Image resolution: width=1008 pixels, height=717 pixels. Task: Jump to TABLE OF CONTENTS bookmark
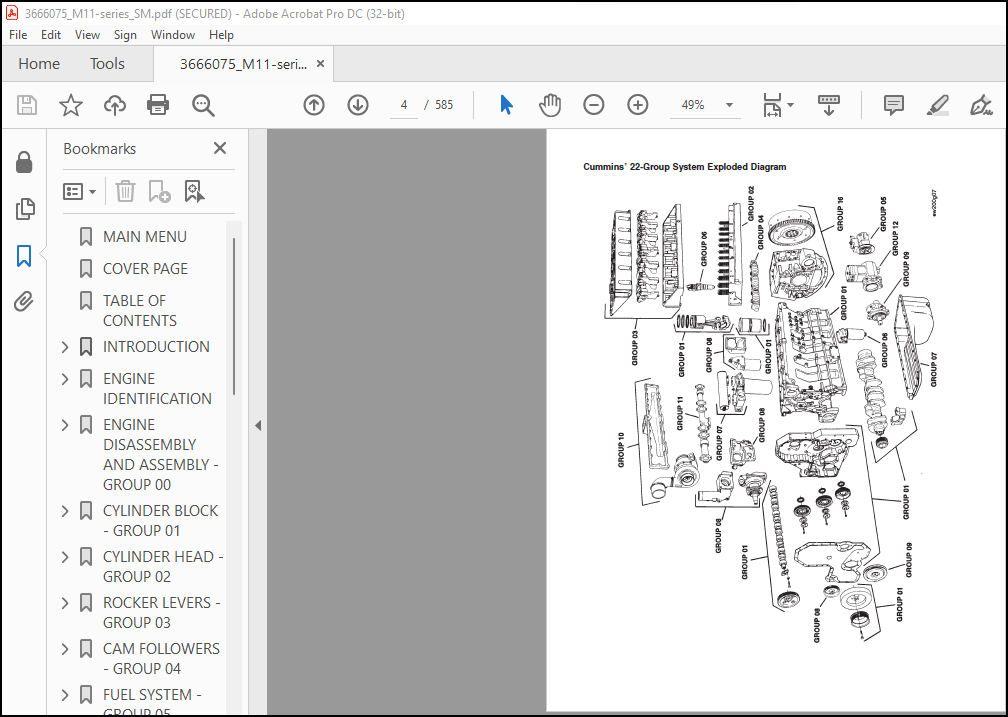[x=140, y=311]
